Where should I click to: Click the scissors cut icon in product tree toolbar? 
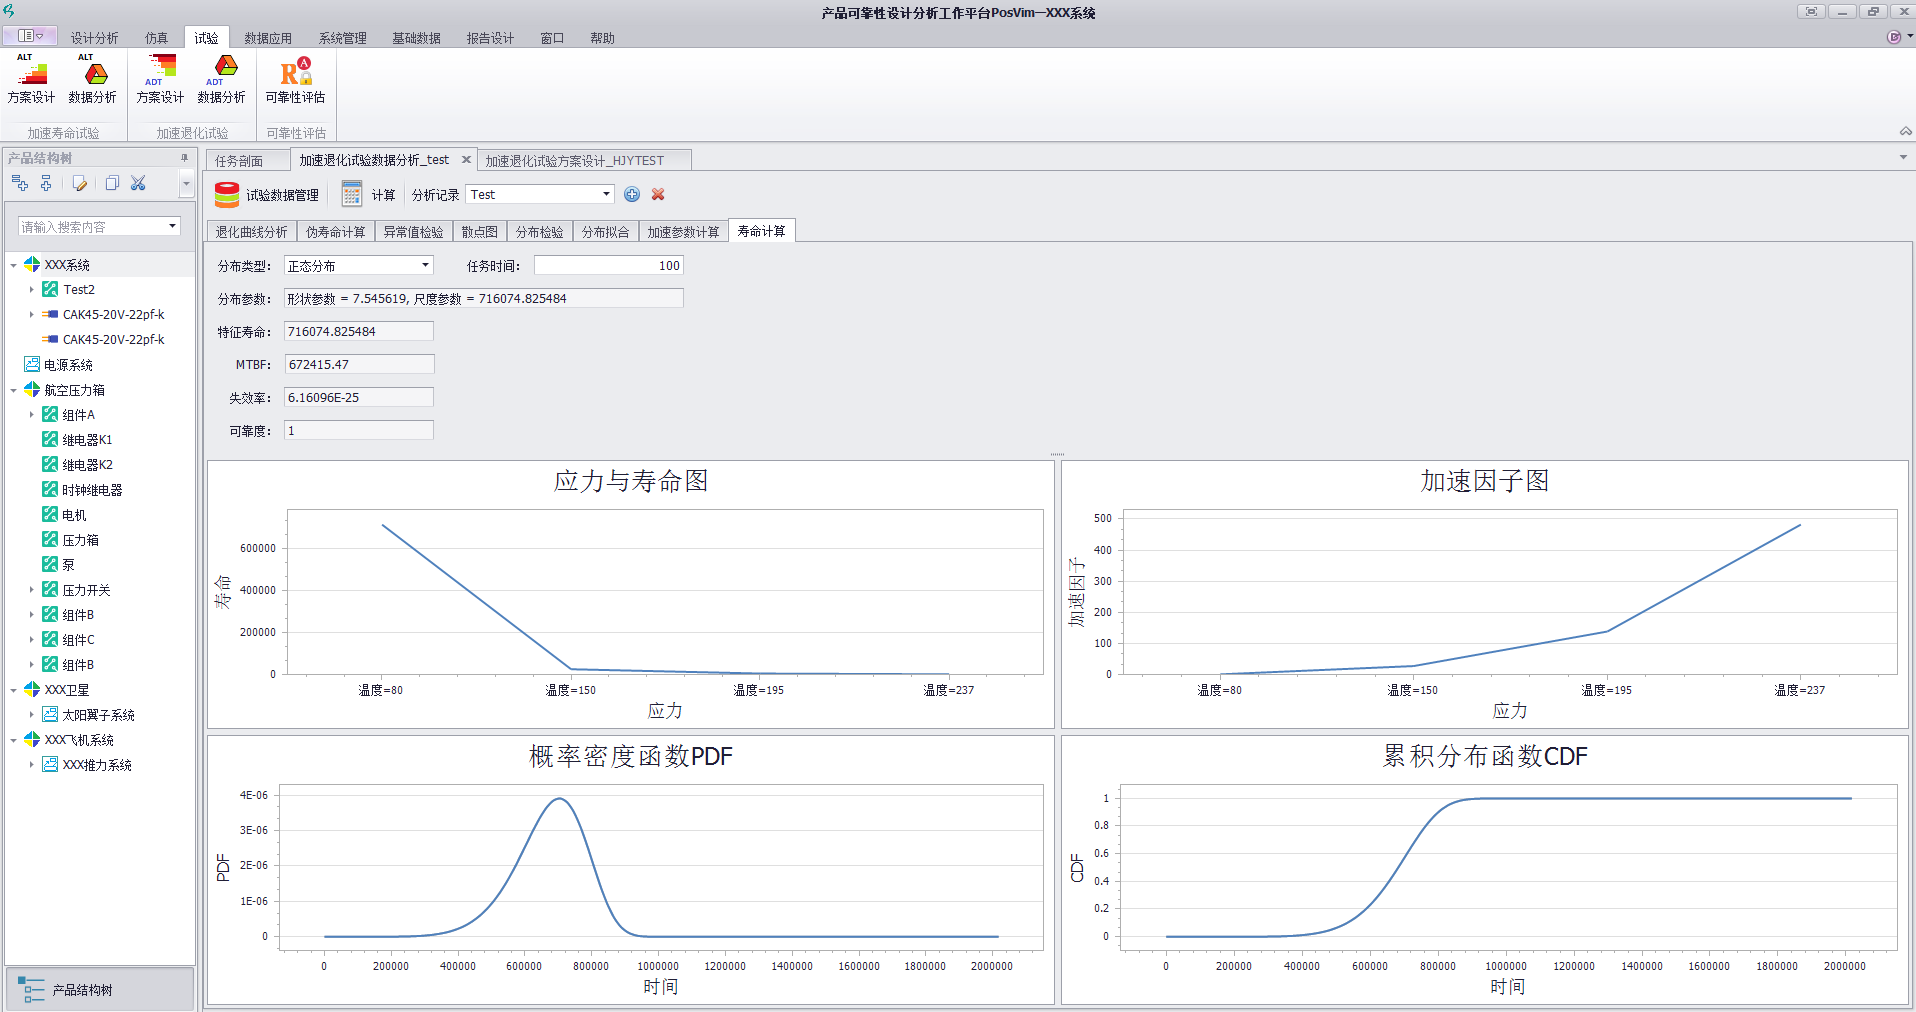[x=138, y=183]
